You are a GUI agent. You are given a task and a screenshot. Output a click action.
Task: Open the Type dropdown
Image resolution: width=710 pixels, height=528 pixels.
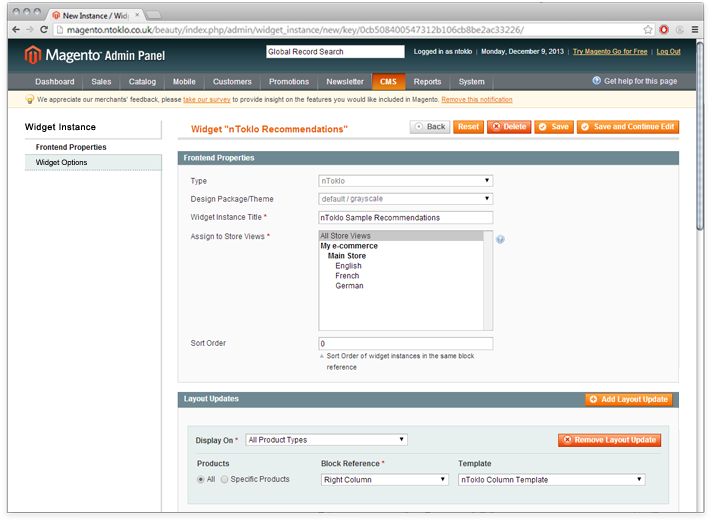[405, 181]
